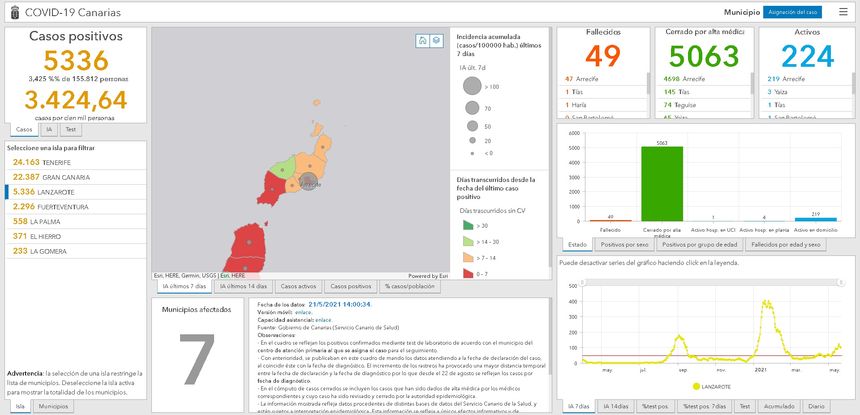Click the map home extent icon
The height and width of the screenshot is (415, 860).
423,40
